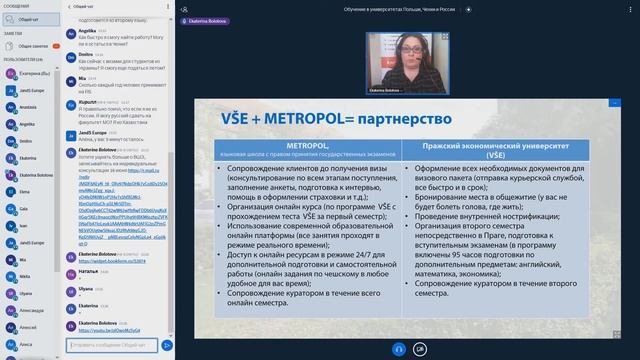Open Общие заметки shared notes
The image size is (640, 360).
31,46
